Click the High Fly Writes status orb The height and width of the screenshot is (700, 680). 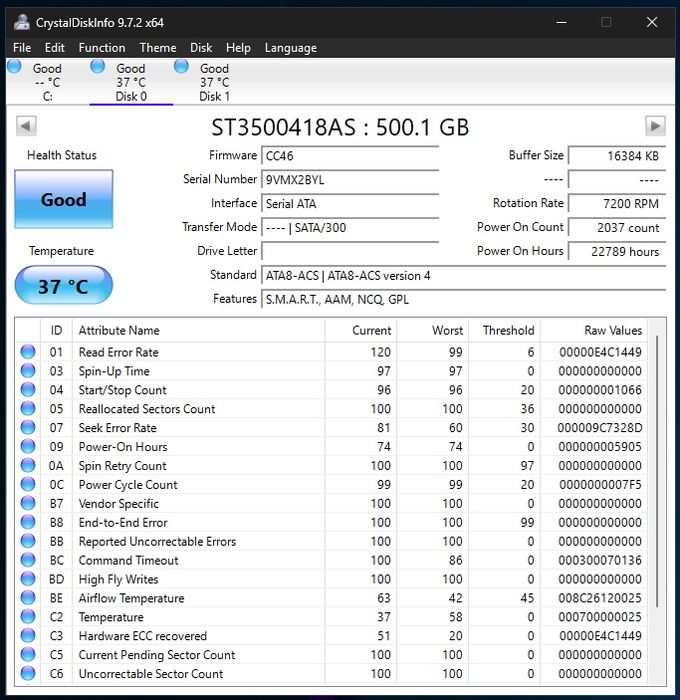pos(28,579)
